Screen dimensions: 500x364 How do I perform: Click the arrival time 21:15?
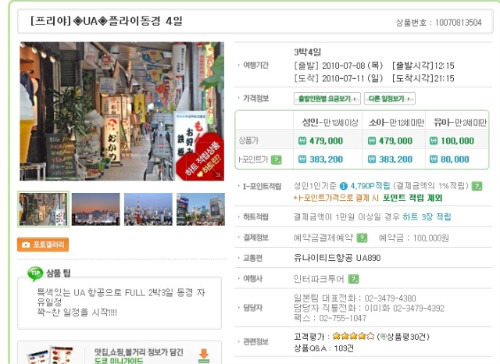(444, 78)
